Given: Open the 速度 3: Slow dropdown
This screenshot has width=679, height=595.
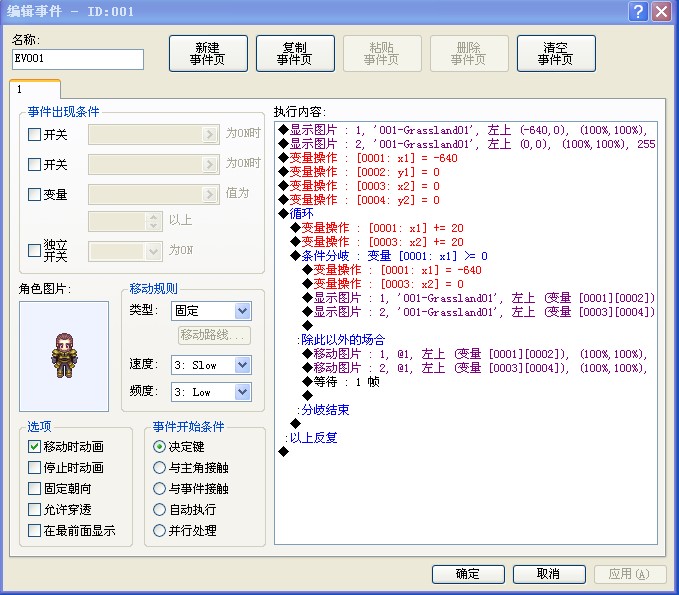Looking at the screenshot, I should (x=211, y=365).
